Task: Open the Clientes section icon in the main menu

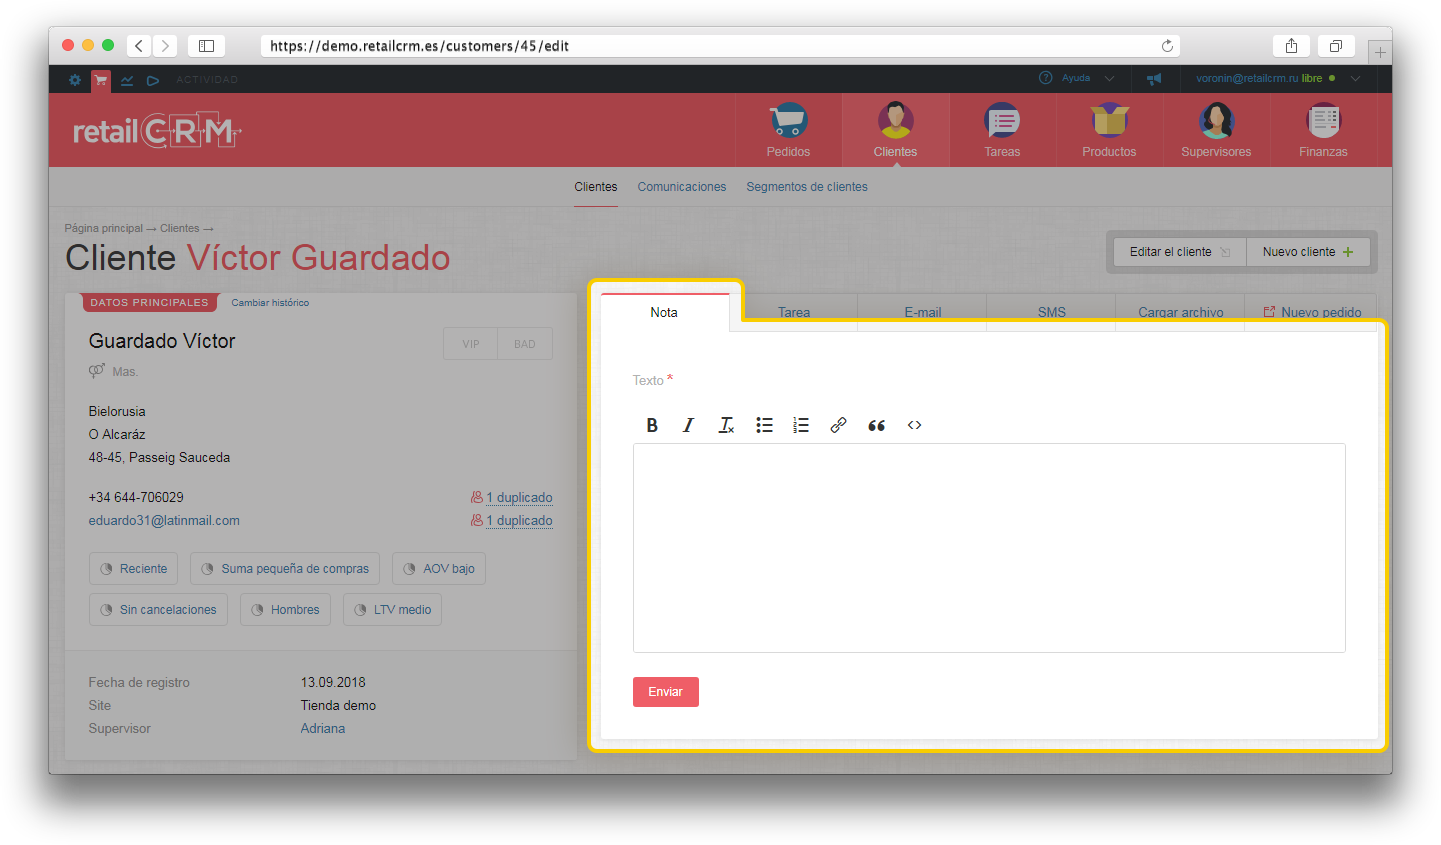Action: [895, 130]
